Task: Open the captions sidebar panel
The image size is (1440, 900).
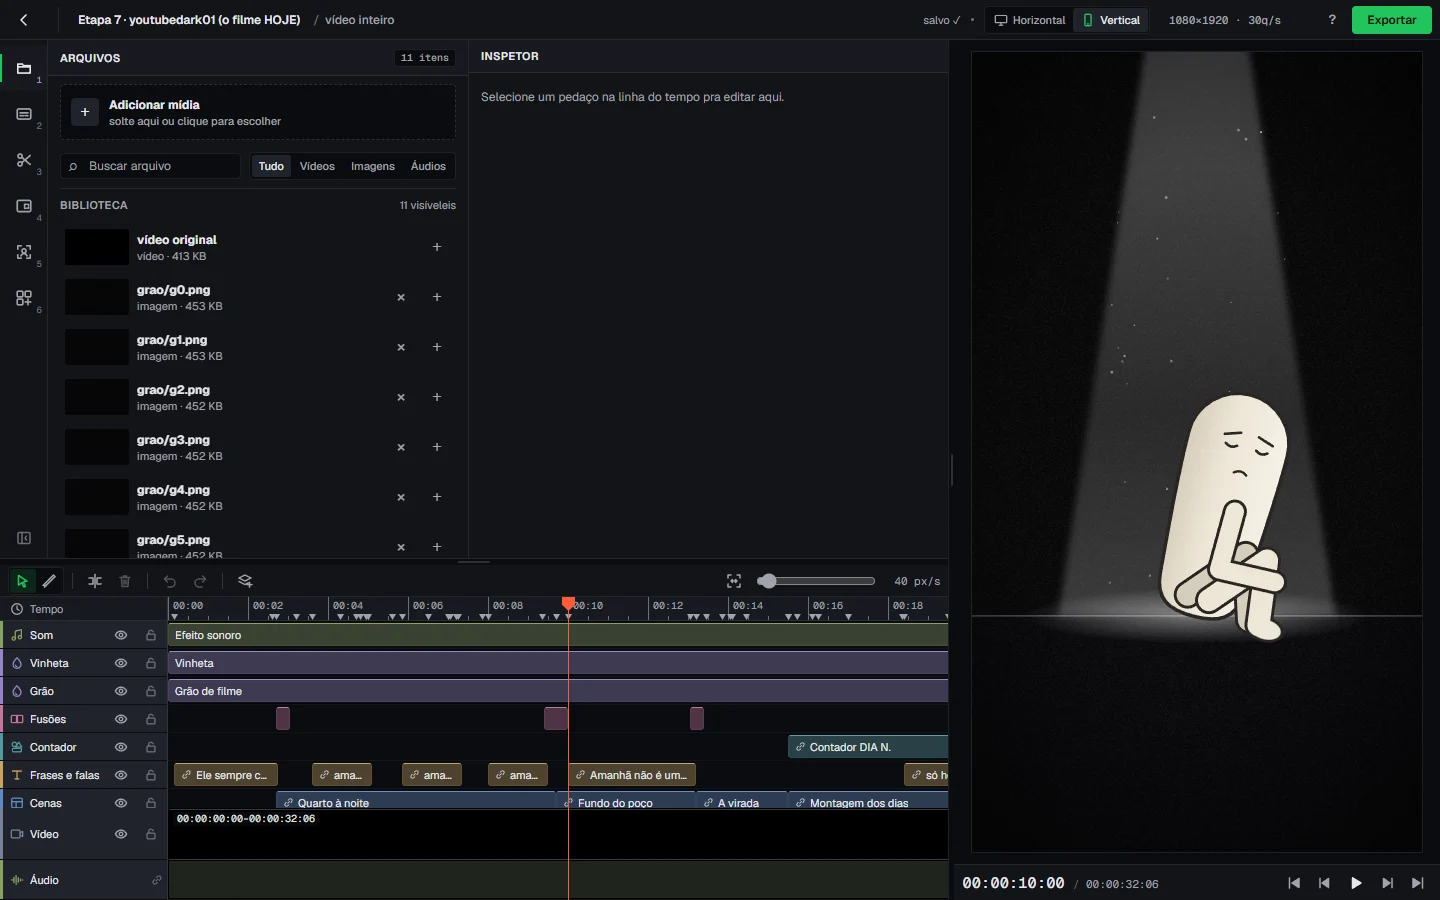Action: (24, 115)
